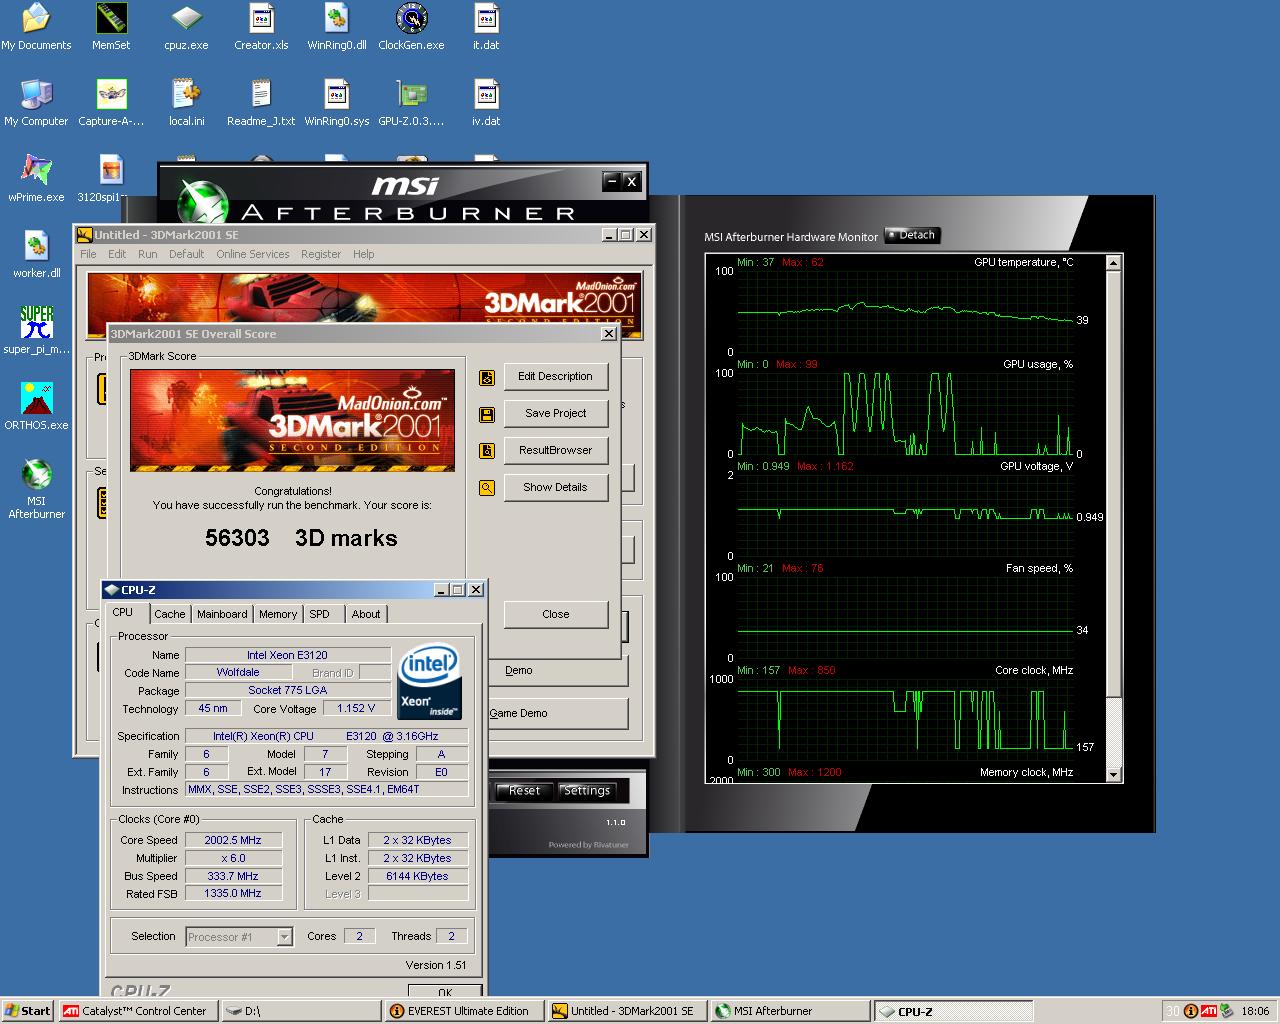Open ATI tray icon in system tray
Image resolution: width=1280 pixels, height=1024 pixels.
point(1209,1011)
